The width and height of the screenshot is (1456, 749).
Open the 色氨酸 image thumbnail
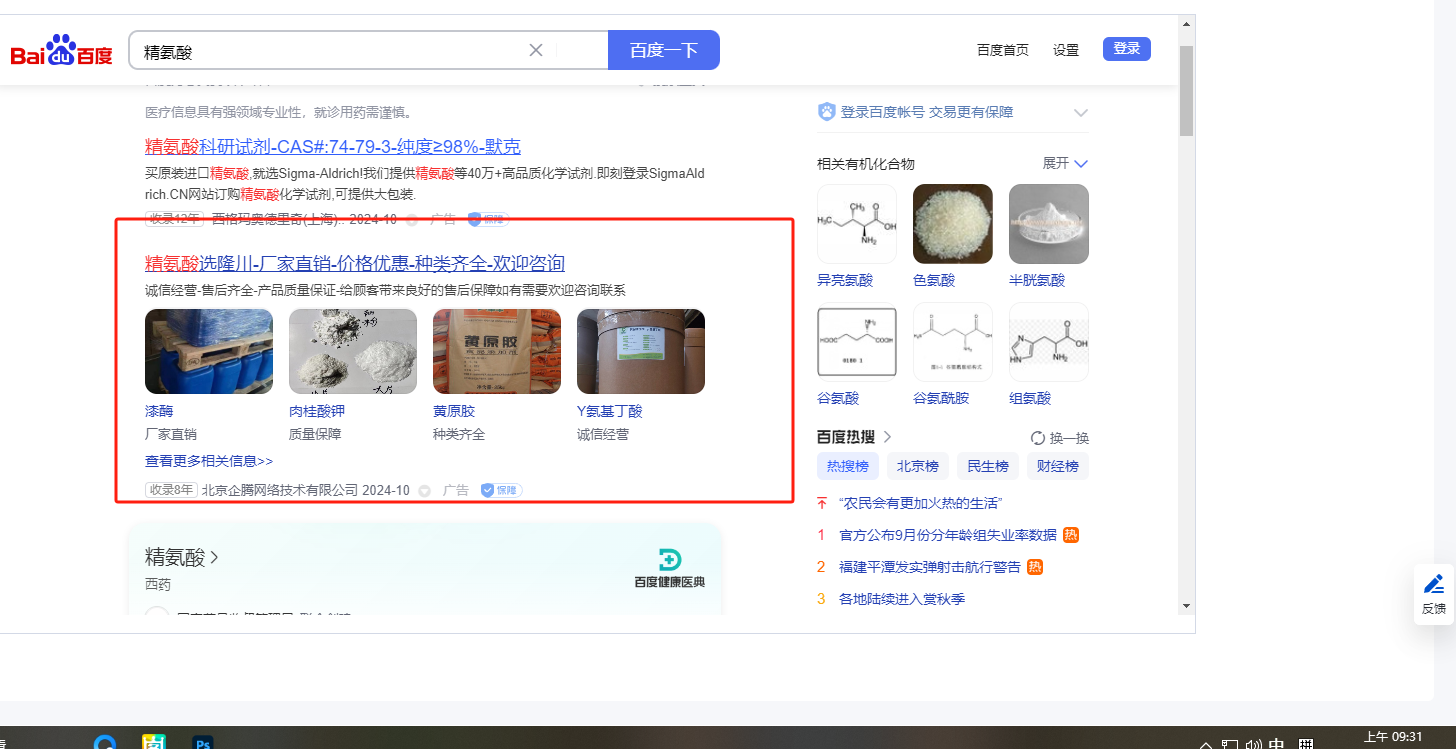pyautogui.click(x=953, y=224)
